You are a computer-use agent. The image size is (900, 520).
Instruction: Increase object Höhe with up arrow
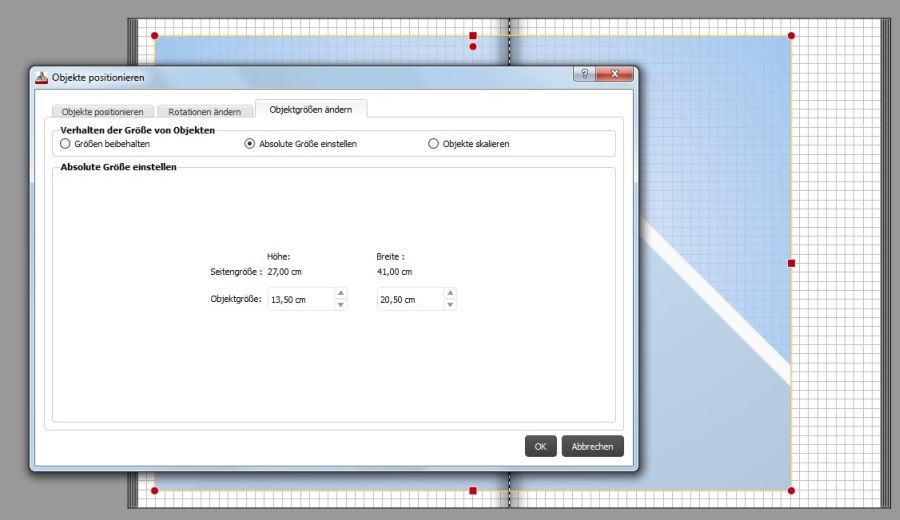coord(341,294)
